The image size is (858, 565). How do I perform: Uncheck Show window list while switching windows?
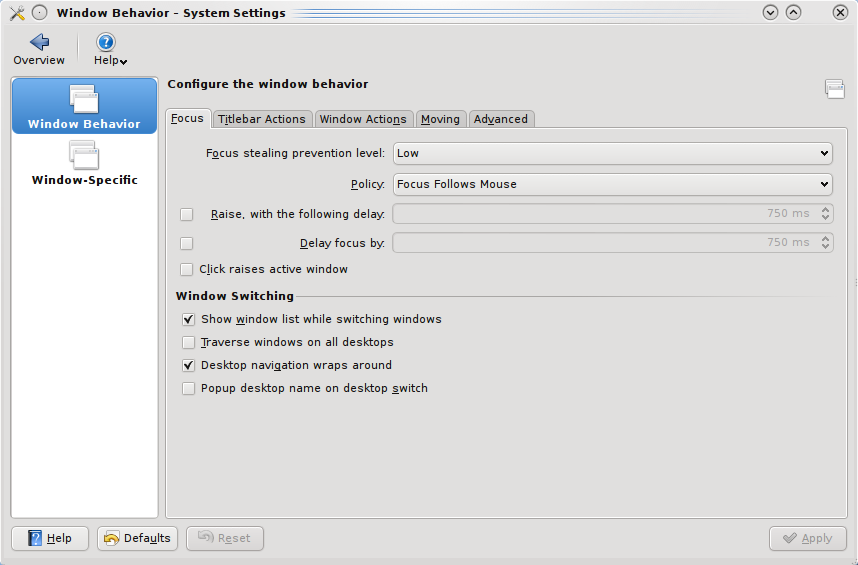[x=188, y=320]
